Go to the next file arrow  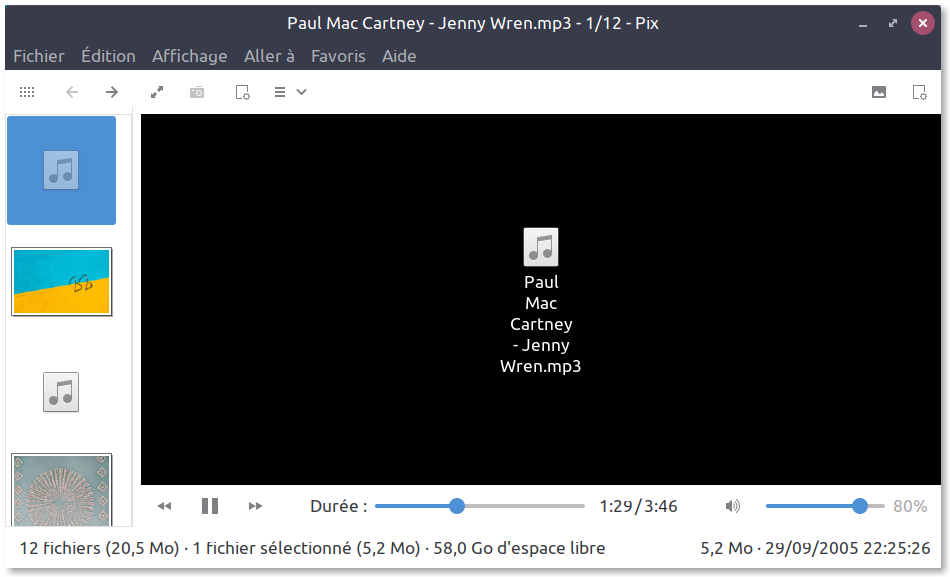coord(112,92)
